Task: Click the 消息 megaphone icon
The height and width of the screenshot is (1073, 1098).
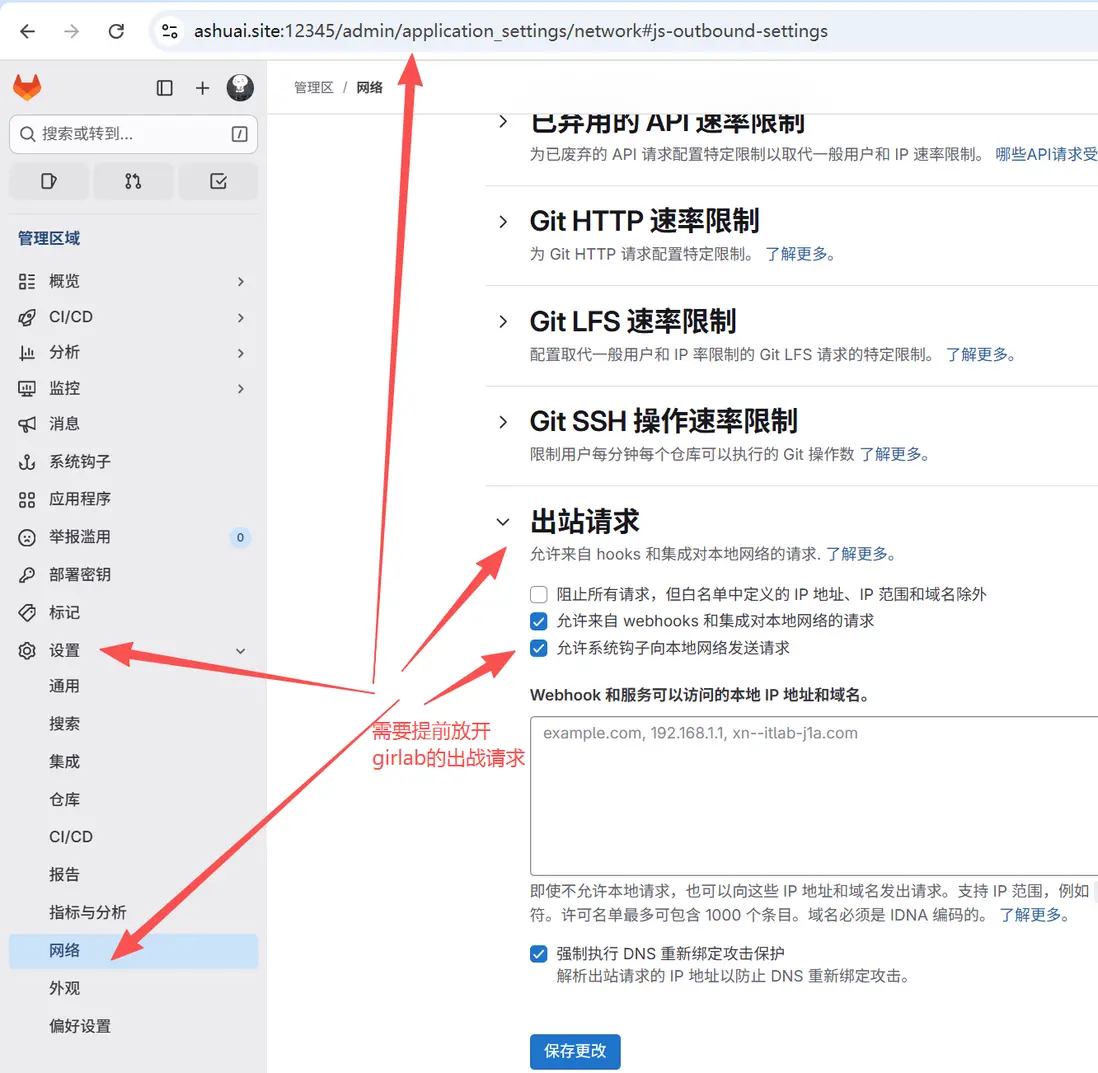Action: tap(27, 424)
